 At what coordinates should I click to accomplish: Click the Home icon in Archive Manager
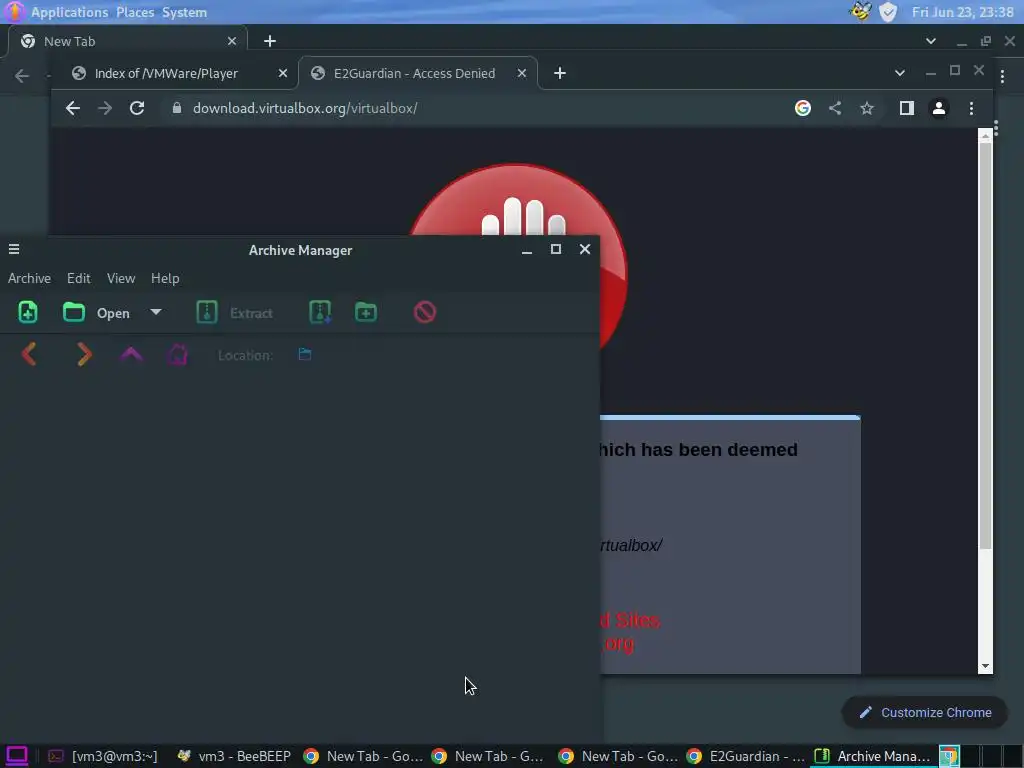point(177,355)
